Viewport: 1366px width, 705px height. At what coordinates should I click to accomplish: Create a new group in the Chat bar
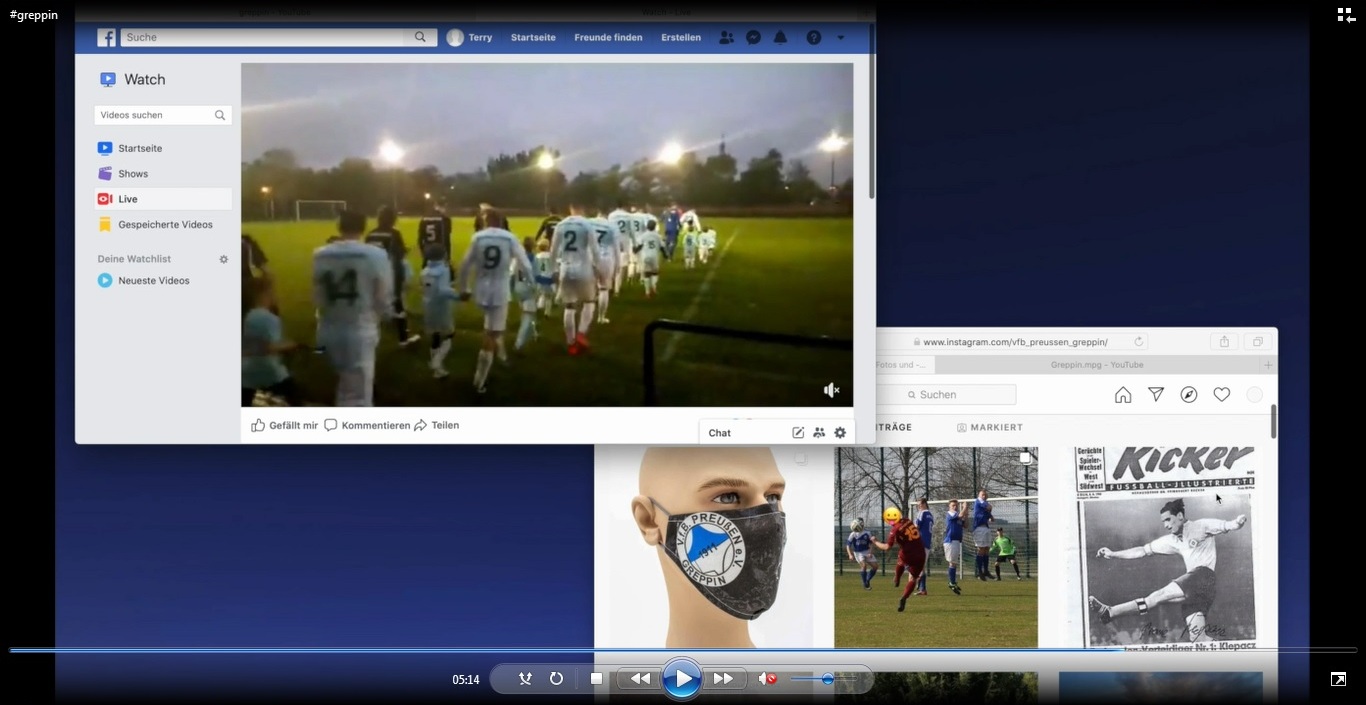click(x=819, y=433)
